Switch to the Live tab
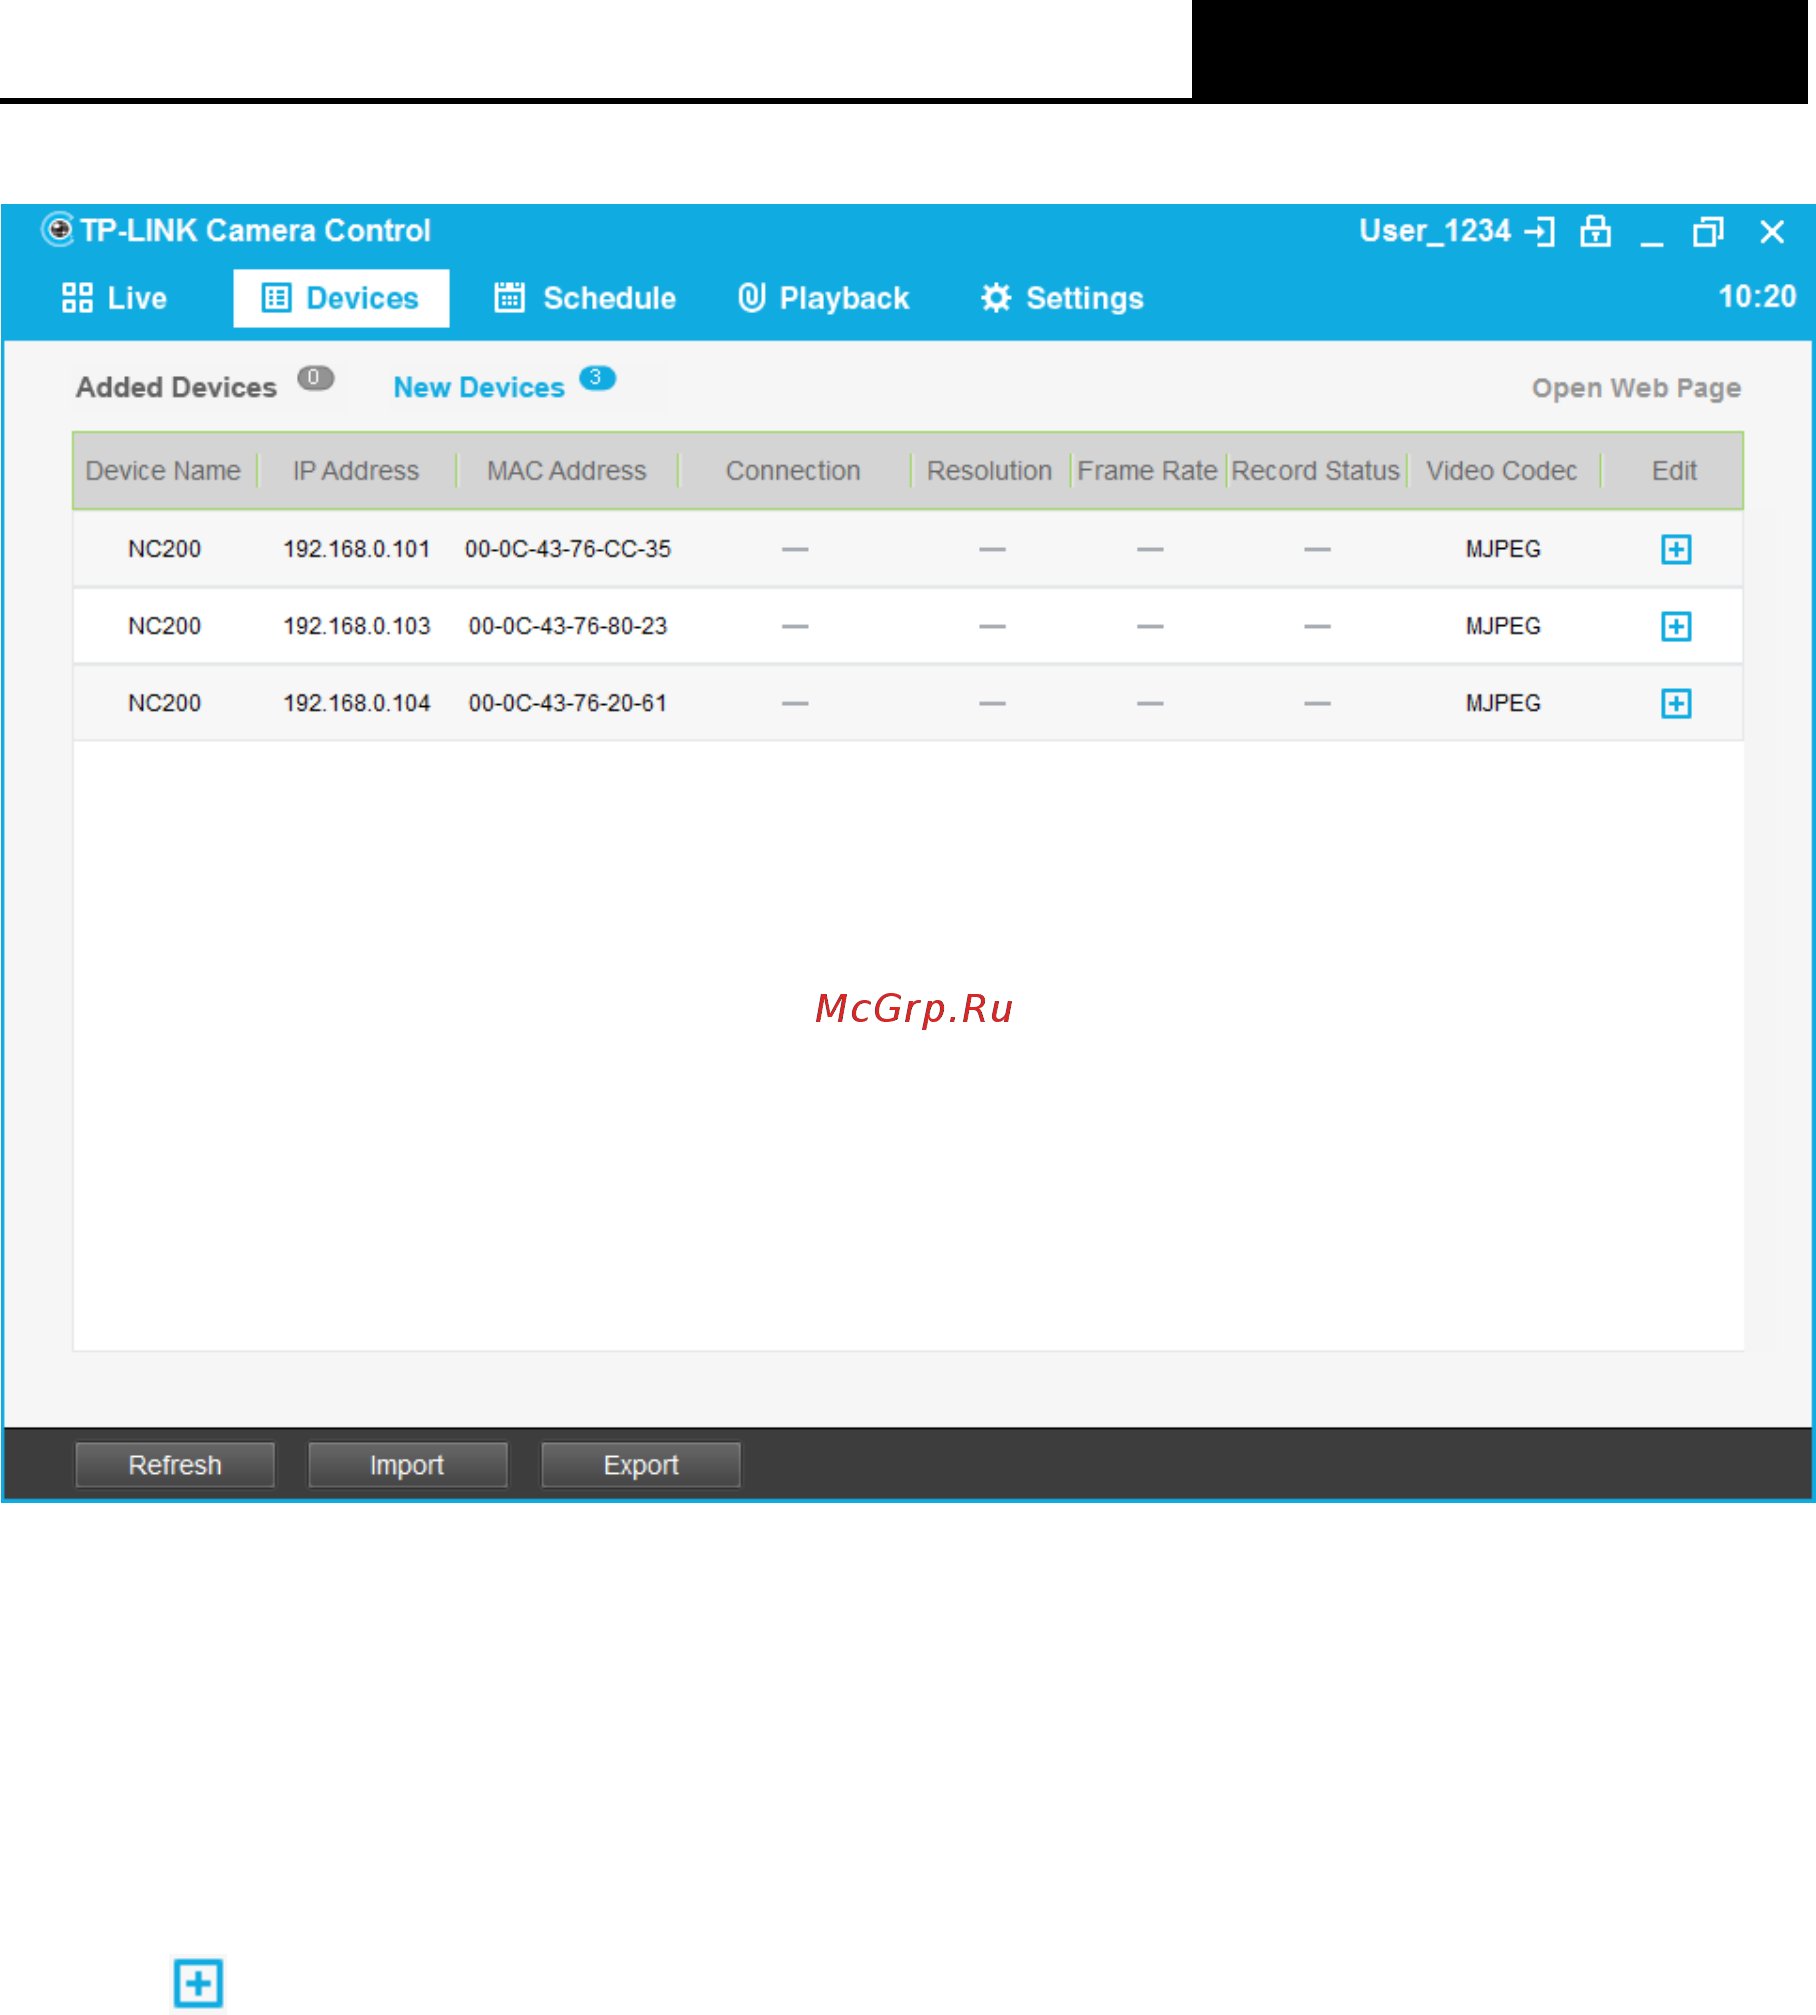Viewport: 1816px width, 2015px height. pyautogui.click(x=114, y=298)
